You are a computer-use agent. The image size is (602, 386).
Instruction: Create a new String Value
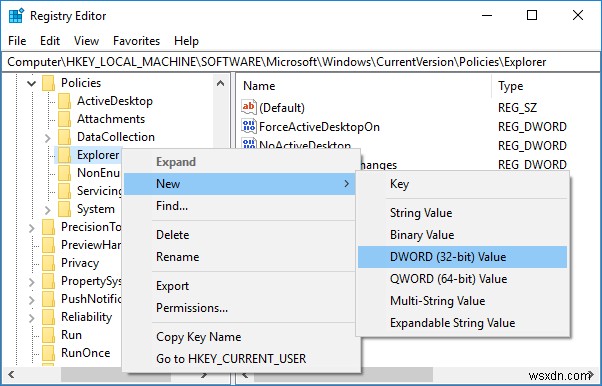coord(463,213)
